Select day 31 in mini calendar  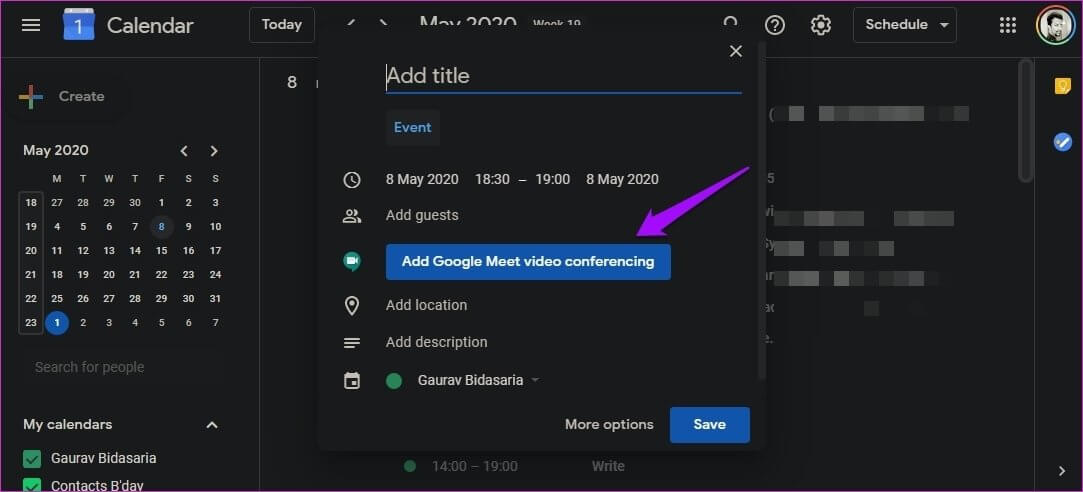pos(215,299)
